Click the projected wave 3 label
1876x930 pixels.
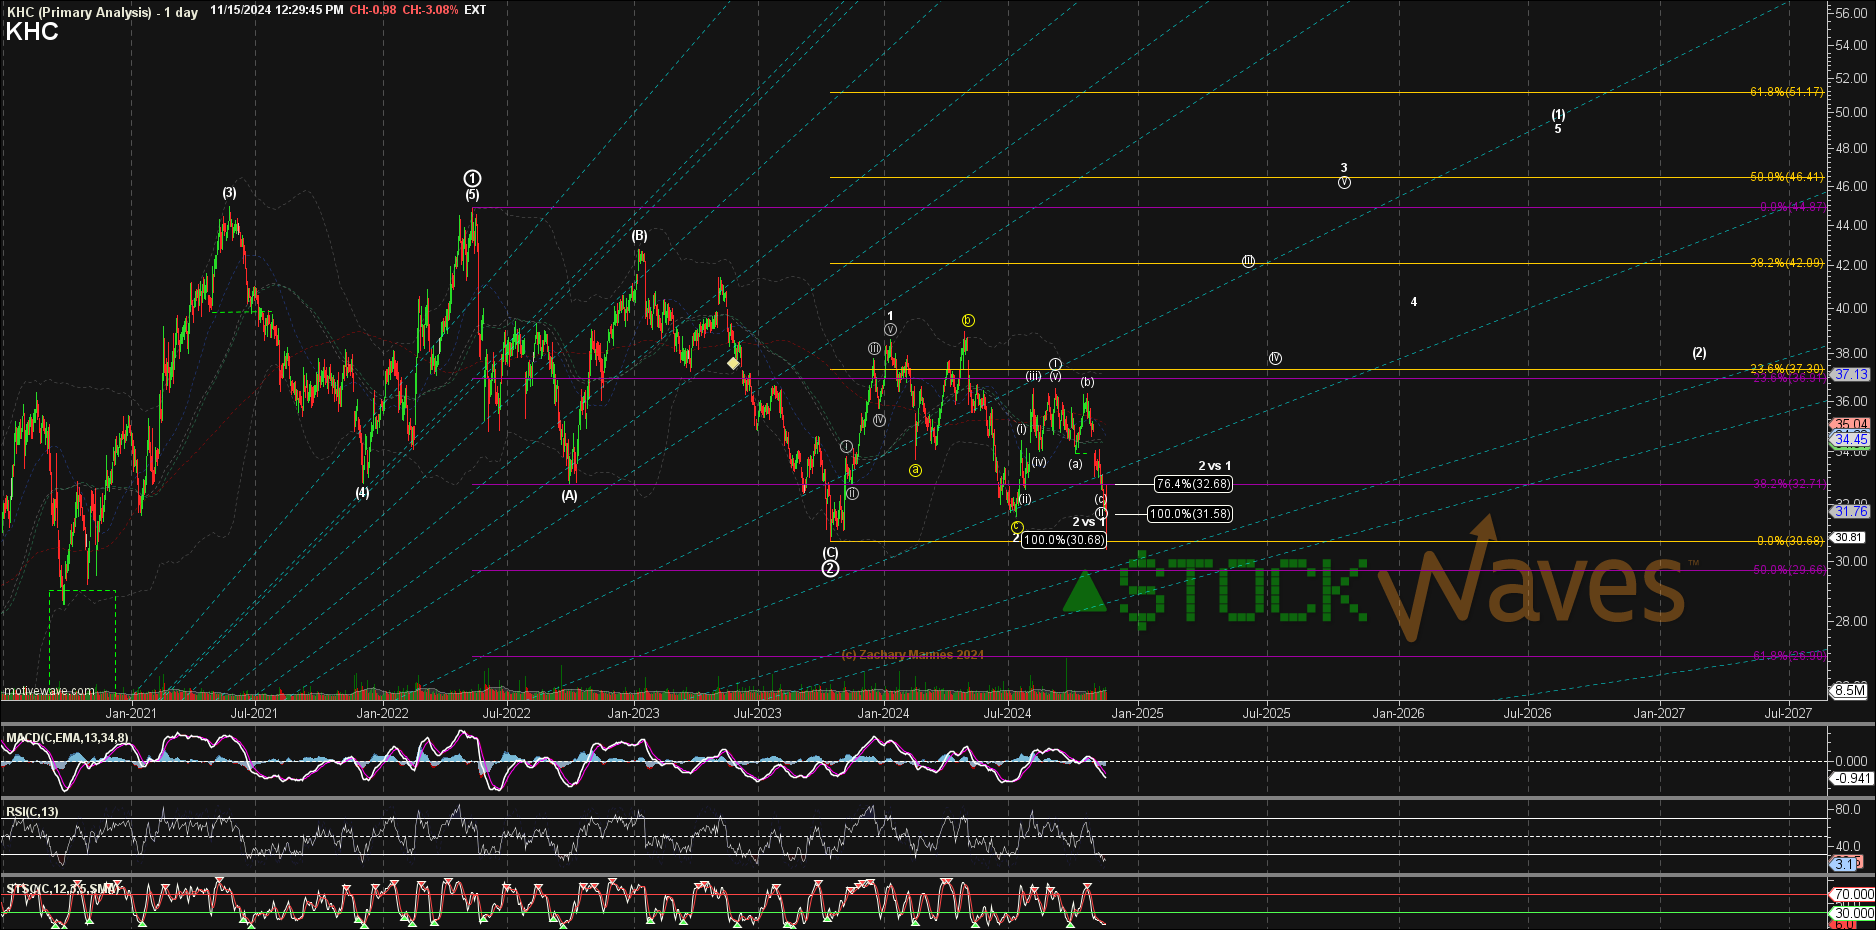(1344, 168)
